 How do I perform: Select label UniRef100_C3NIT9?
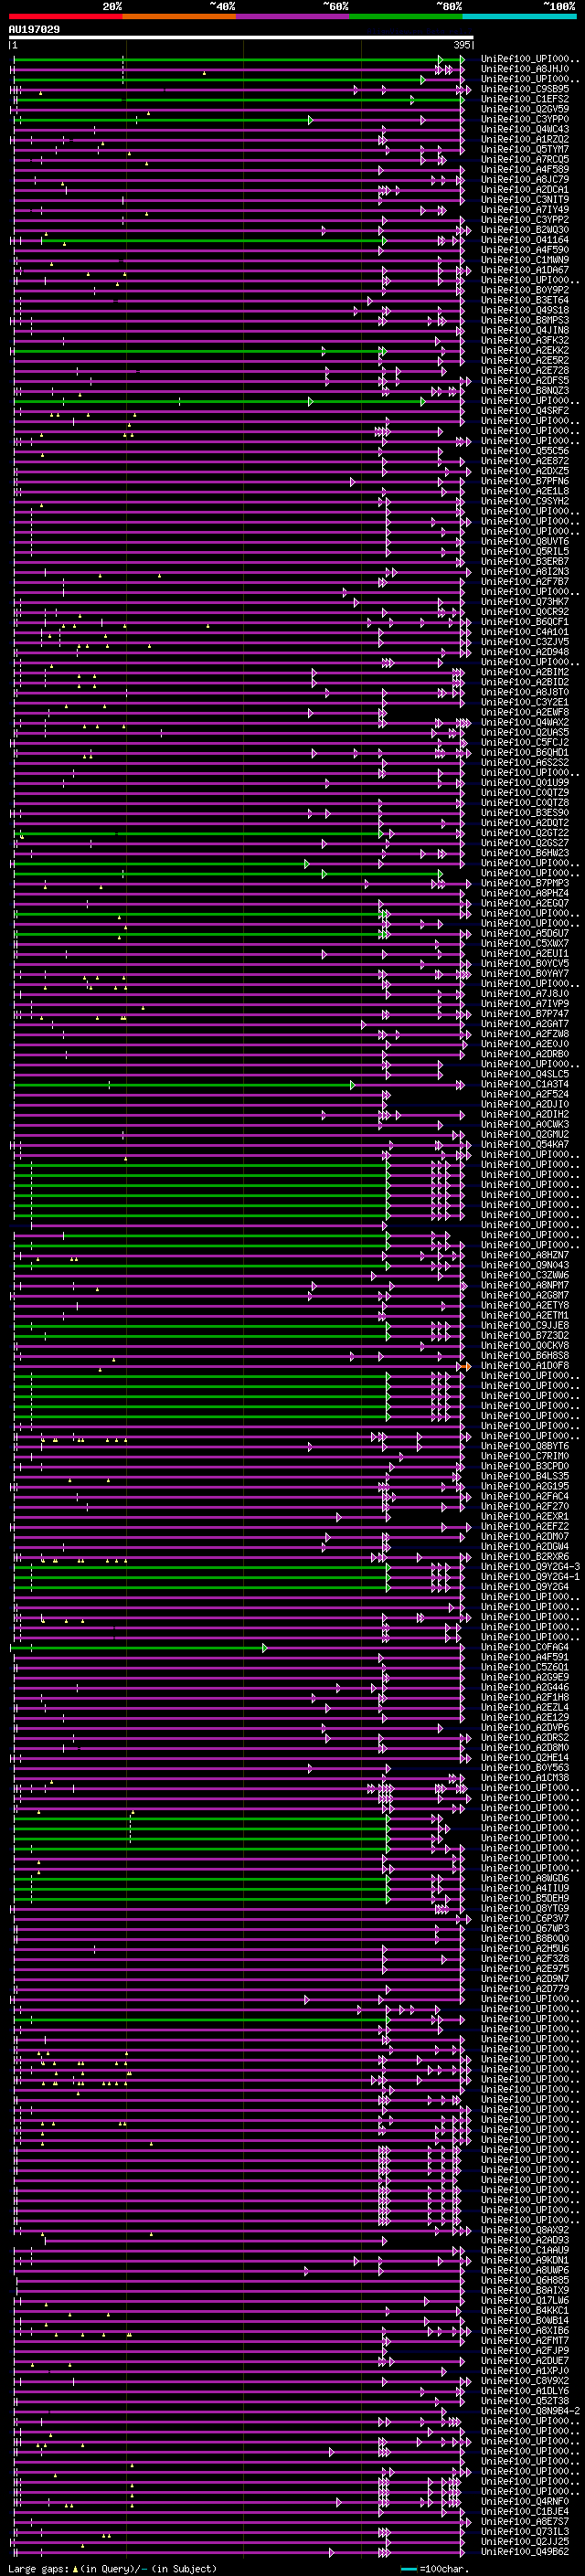525,200
